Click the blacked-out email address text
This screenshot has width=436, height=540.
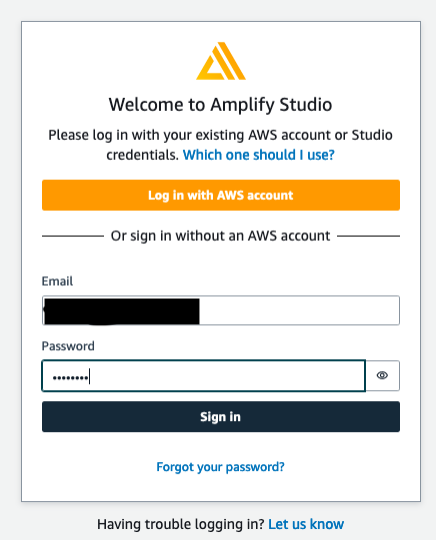click(122, 311)
